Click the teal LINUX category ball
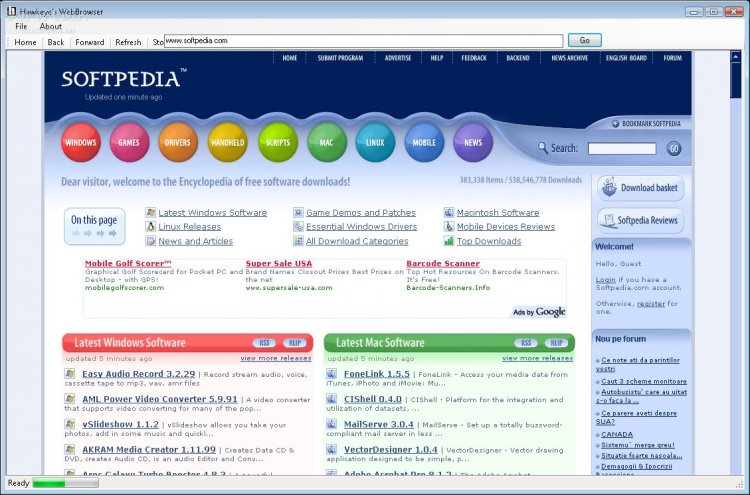This screenshot has width=750, height=495. [375, 142]
